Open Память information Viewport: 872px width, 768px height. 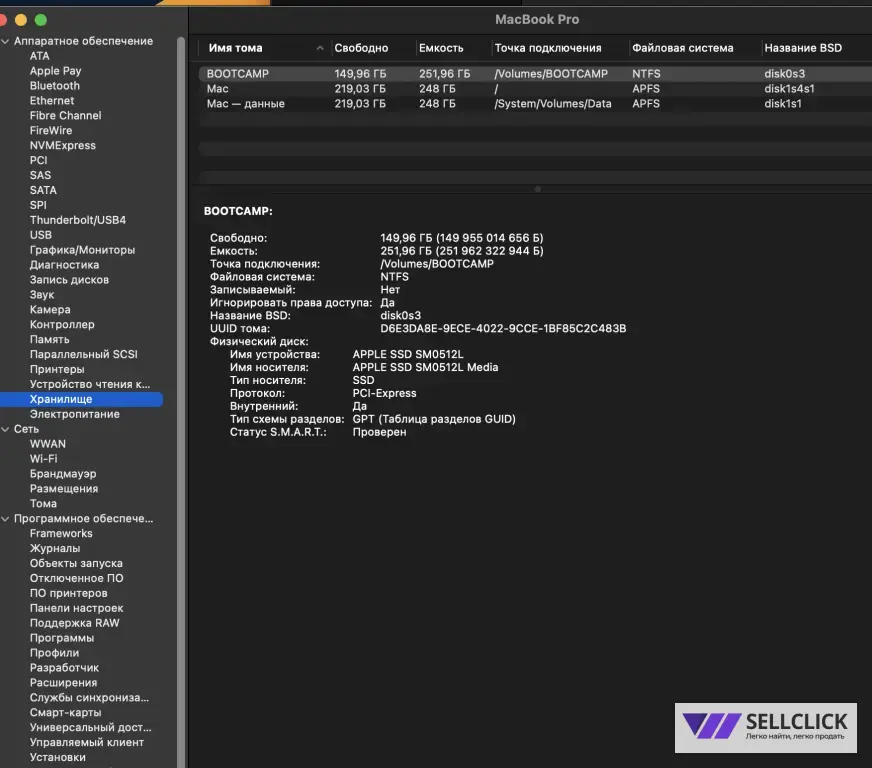pyautogui.click(x=49, y=340)
